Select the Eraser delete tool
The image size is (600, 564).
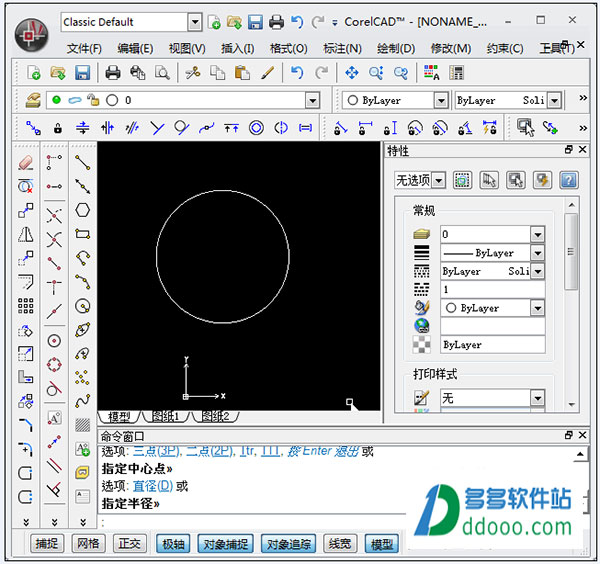[26, 163]
